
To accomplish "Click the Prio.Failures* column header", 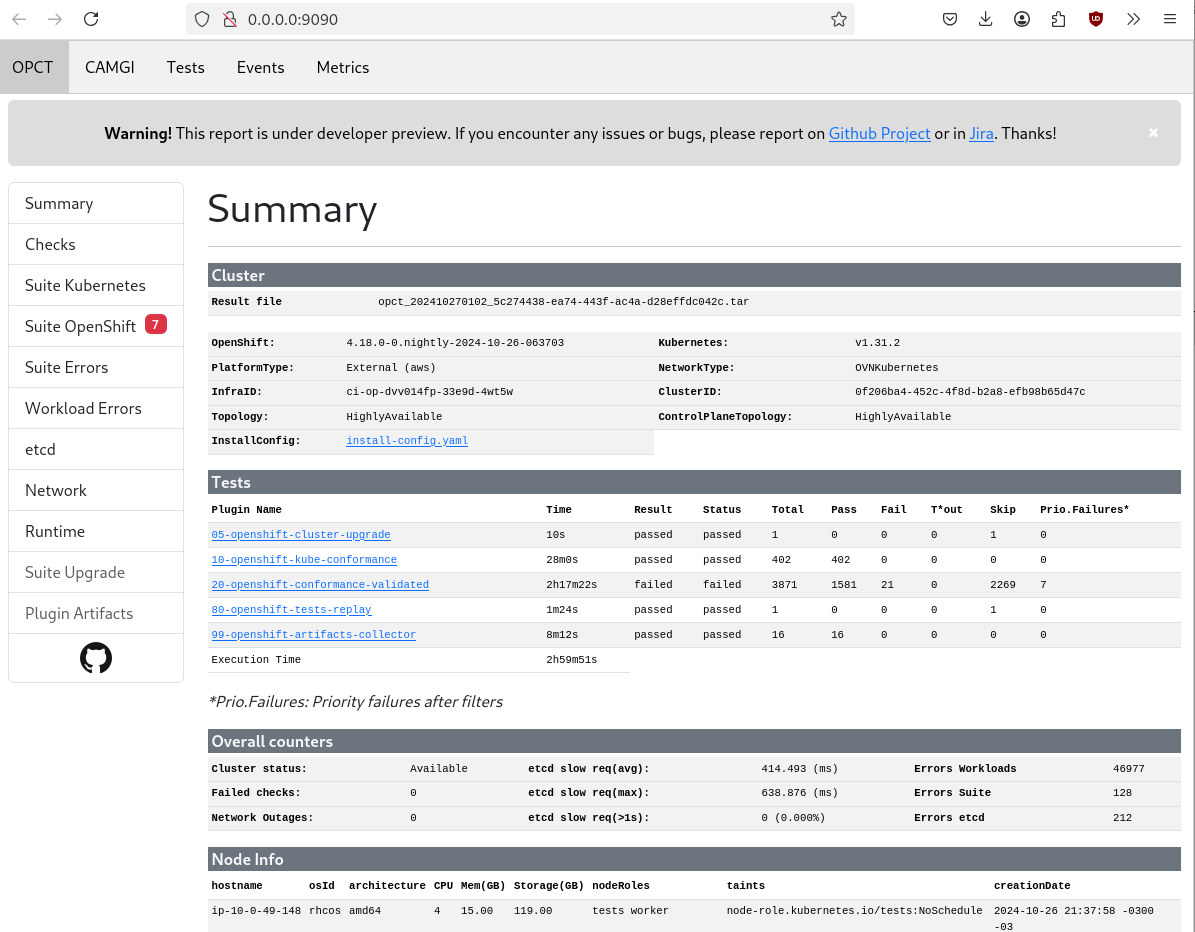I will click(x=1084, y=510).
